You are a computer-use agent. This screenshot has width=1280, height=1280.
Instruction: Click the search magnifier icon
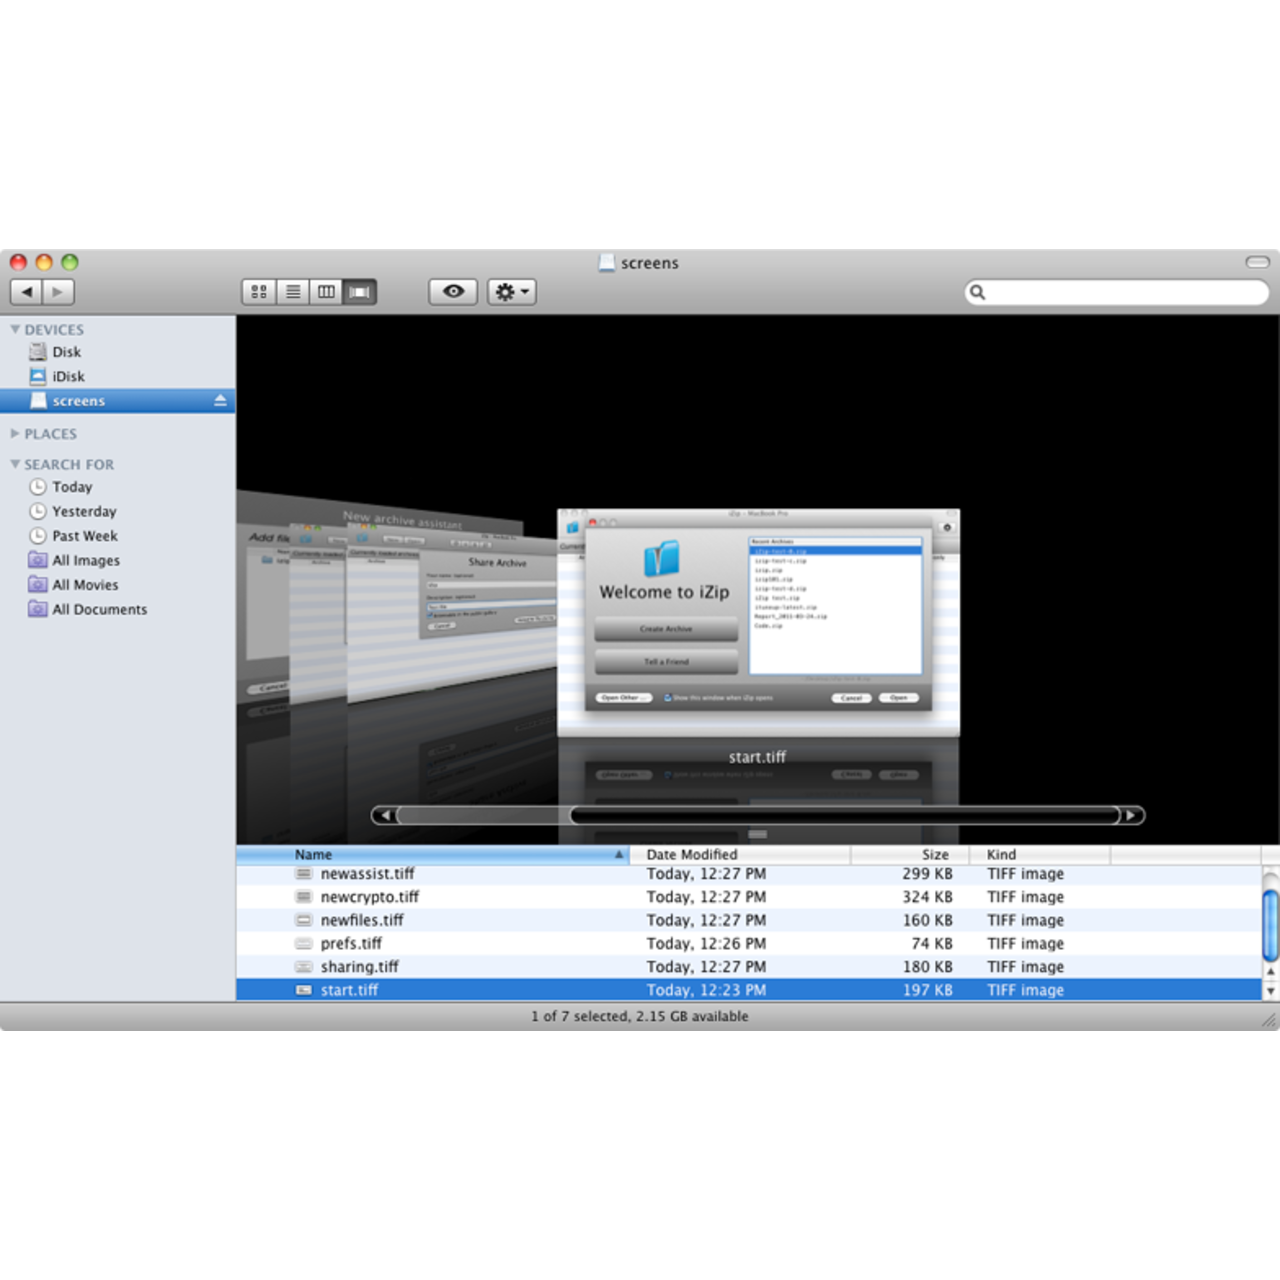coord(978,292)
